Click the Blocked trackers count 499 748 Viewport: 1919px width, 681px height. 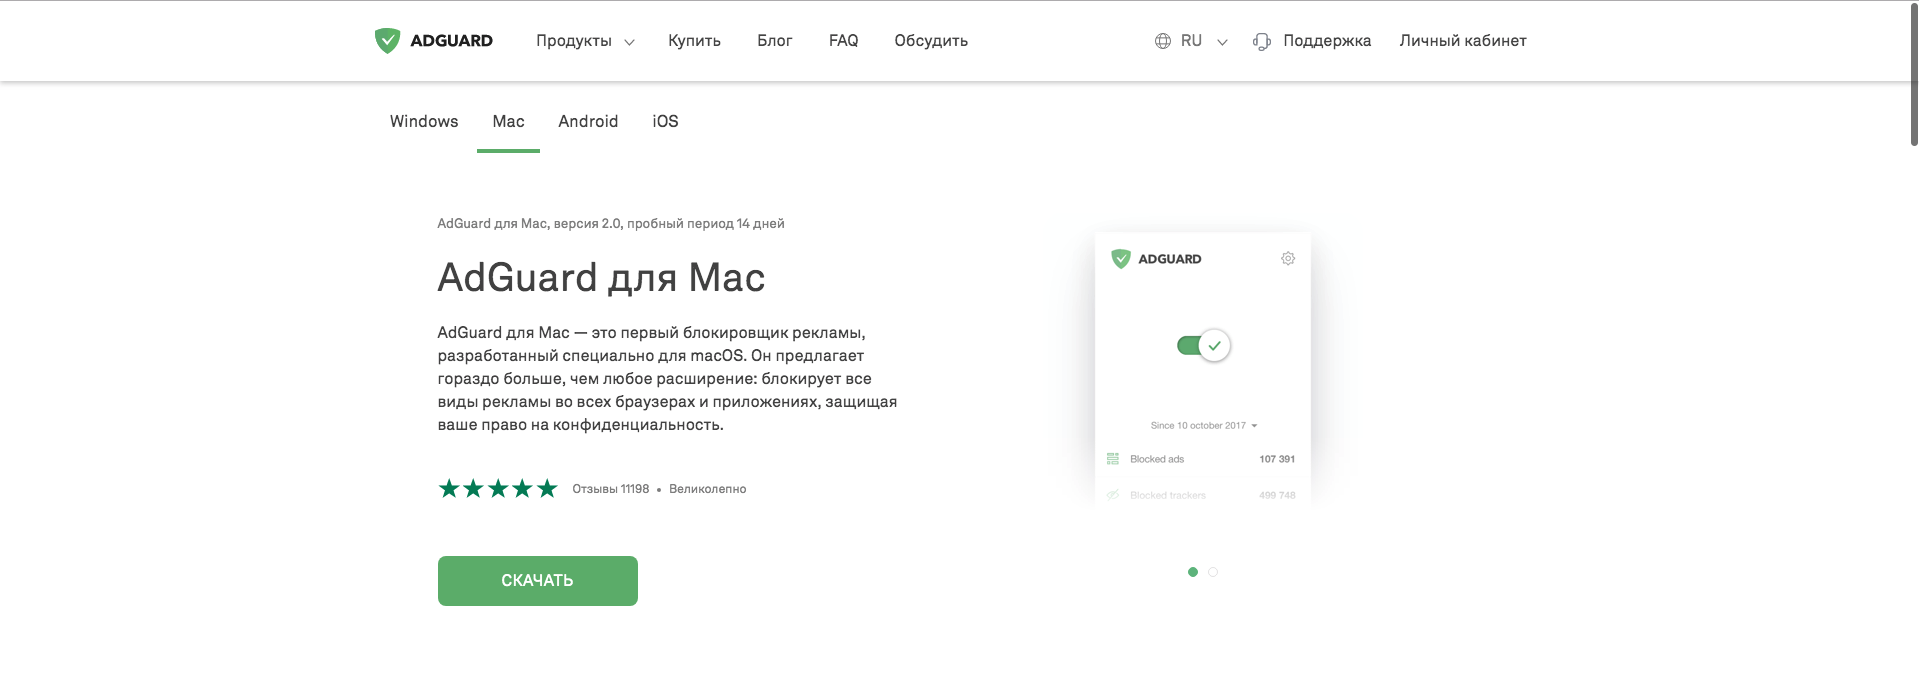click(1277, 495)
